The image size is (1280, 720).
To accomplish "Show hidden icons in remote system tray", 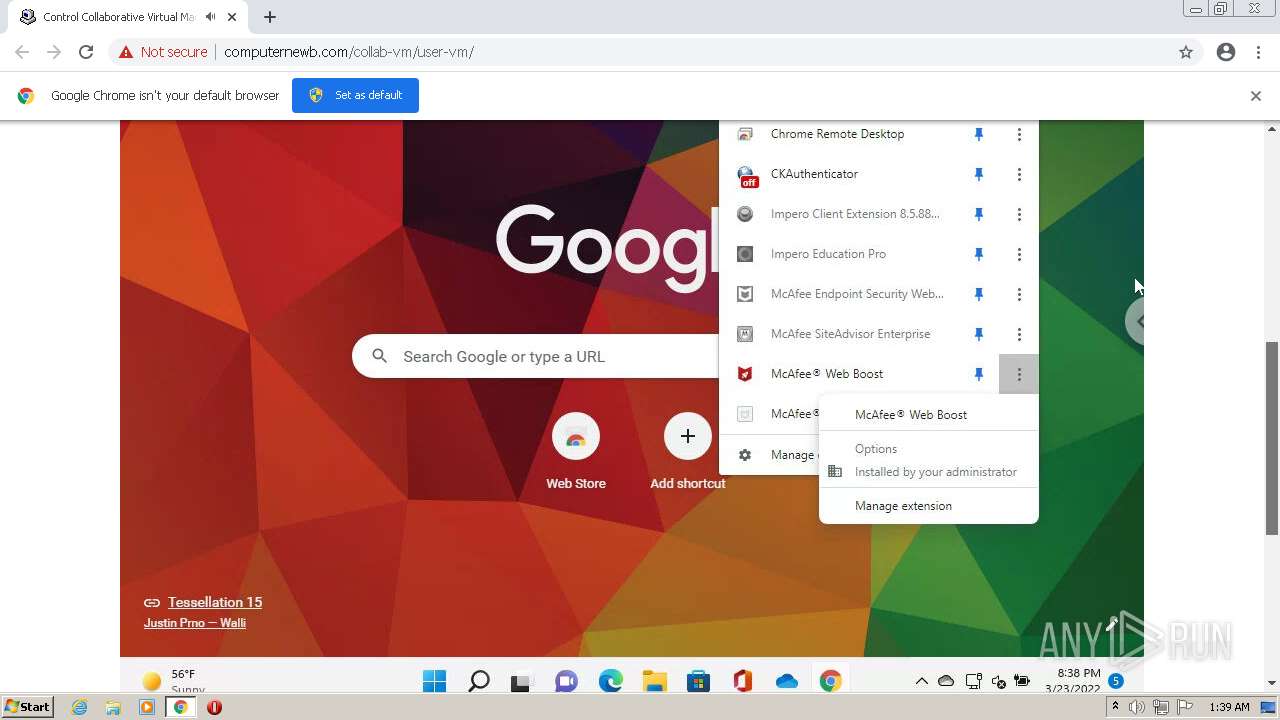I will coord(921,681).
